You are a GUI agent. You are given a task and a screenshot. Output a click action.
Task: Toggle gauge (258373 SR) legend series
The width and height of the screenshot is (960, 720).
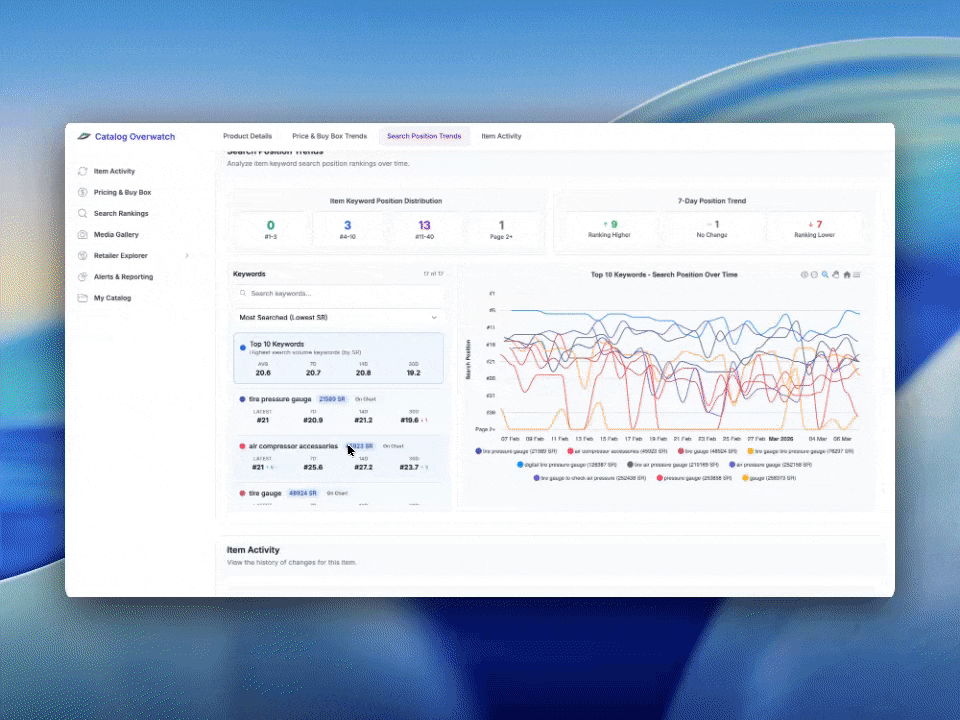[769, 478]
